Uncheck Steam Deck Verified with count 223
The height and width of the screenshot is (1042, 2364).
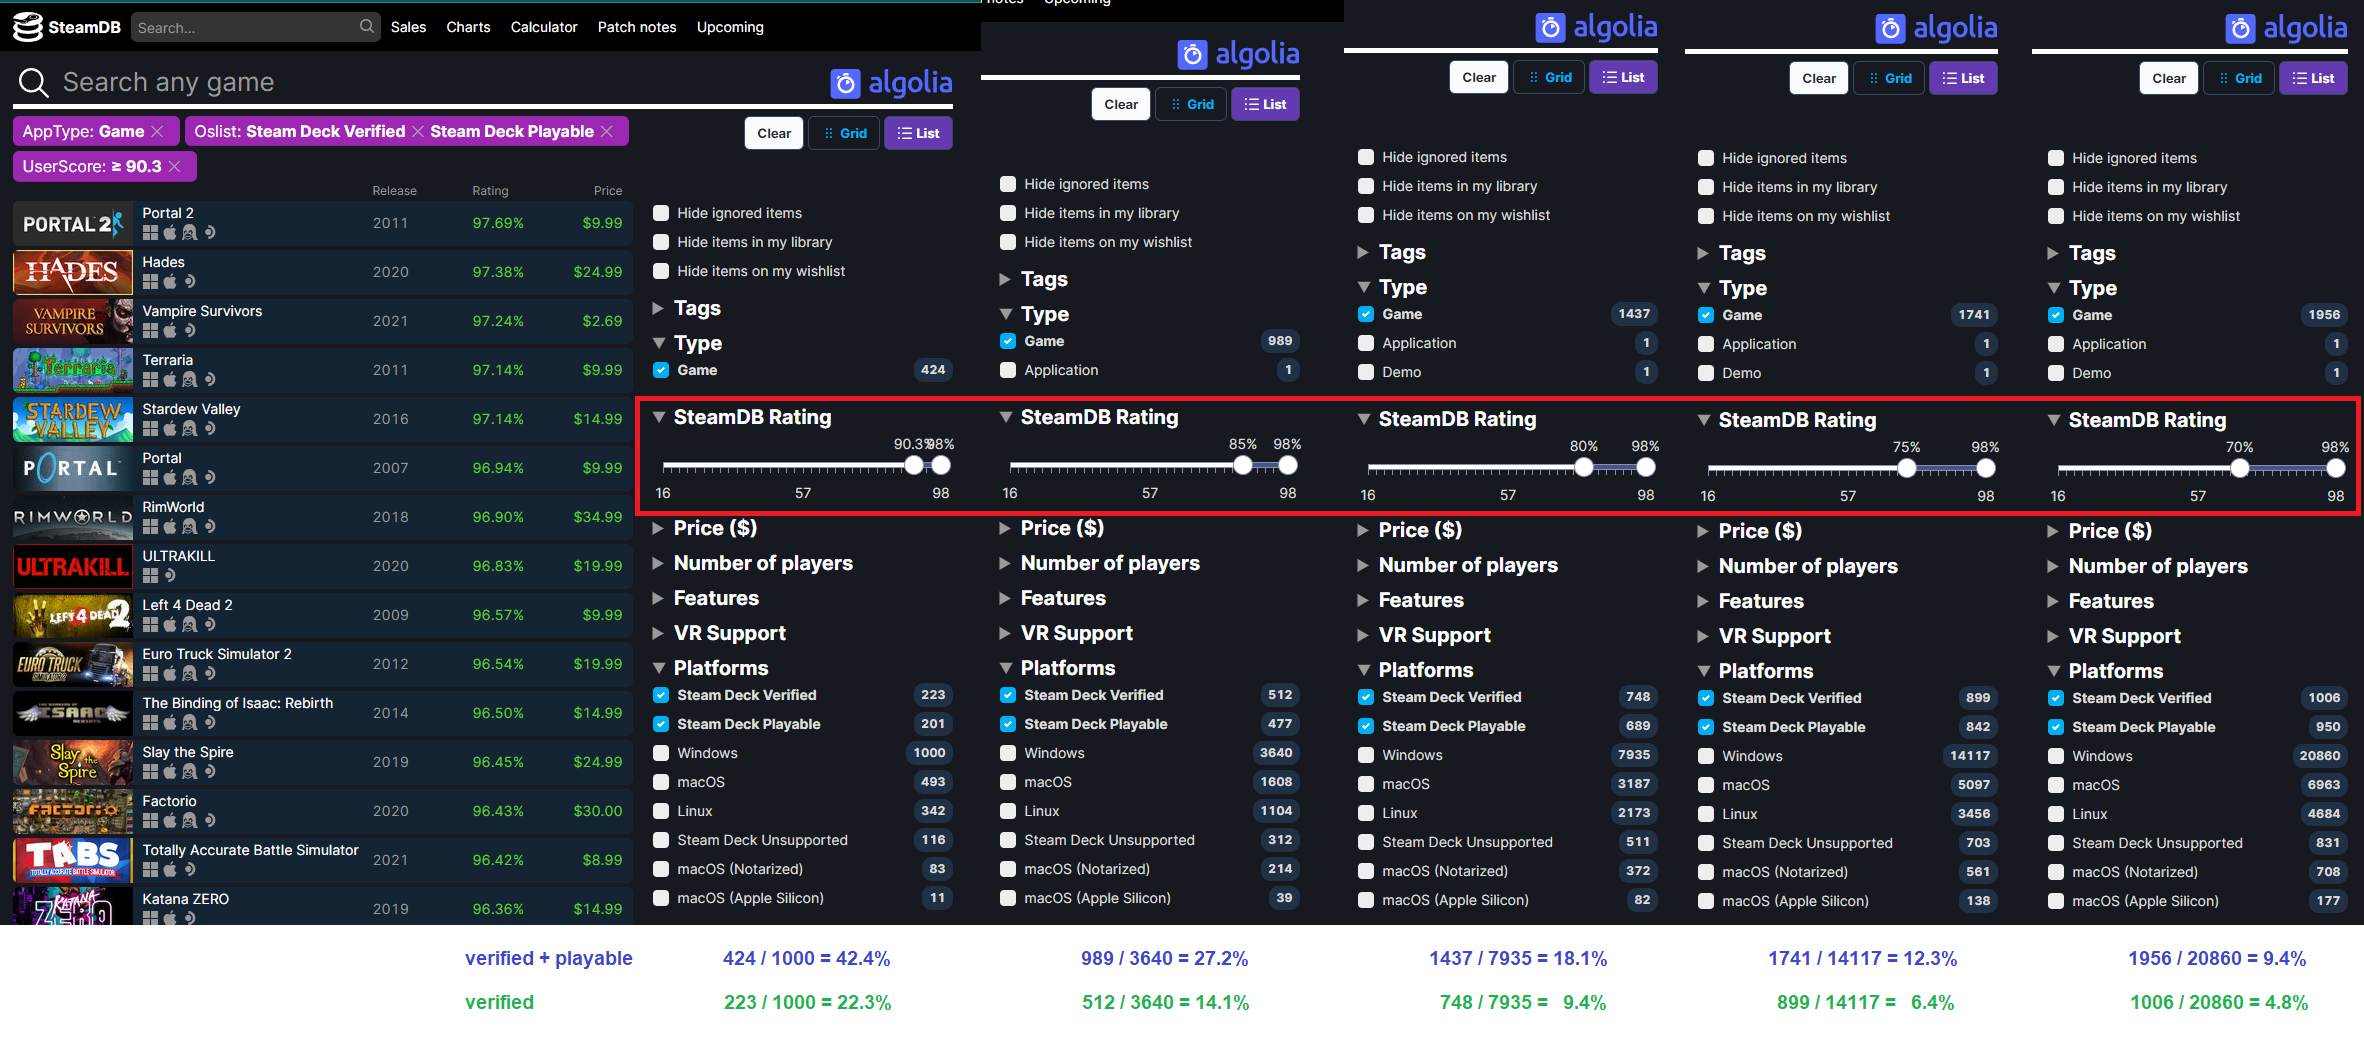661,695
